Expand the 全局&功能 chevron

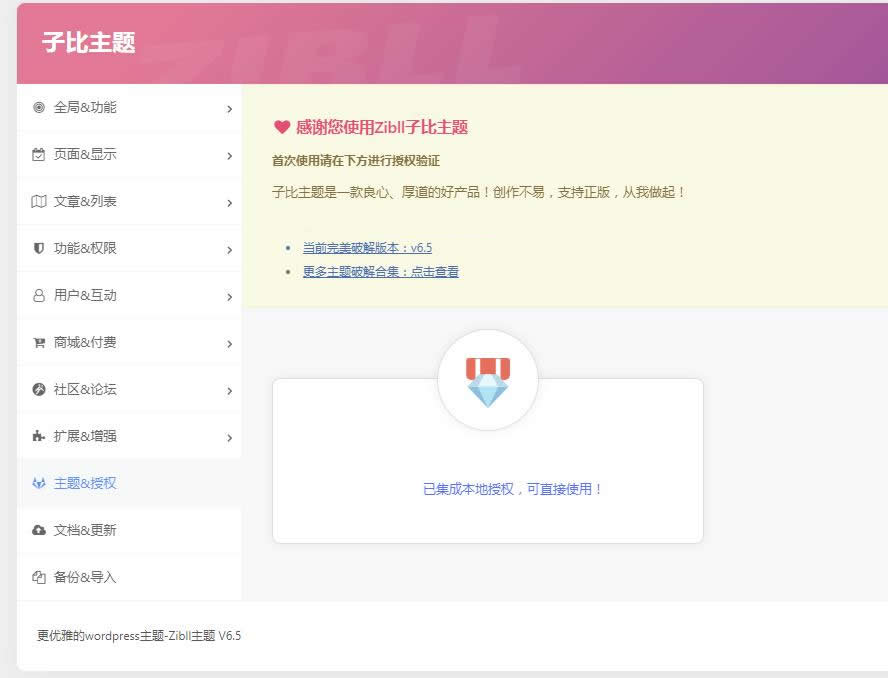click(229, 109)
